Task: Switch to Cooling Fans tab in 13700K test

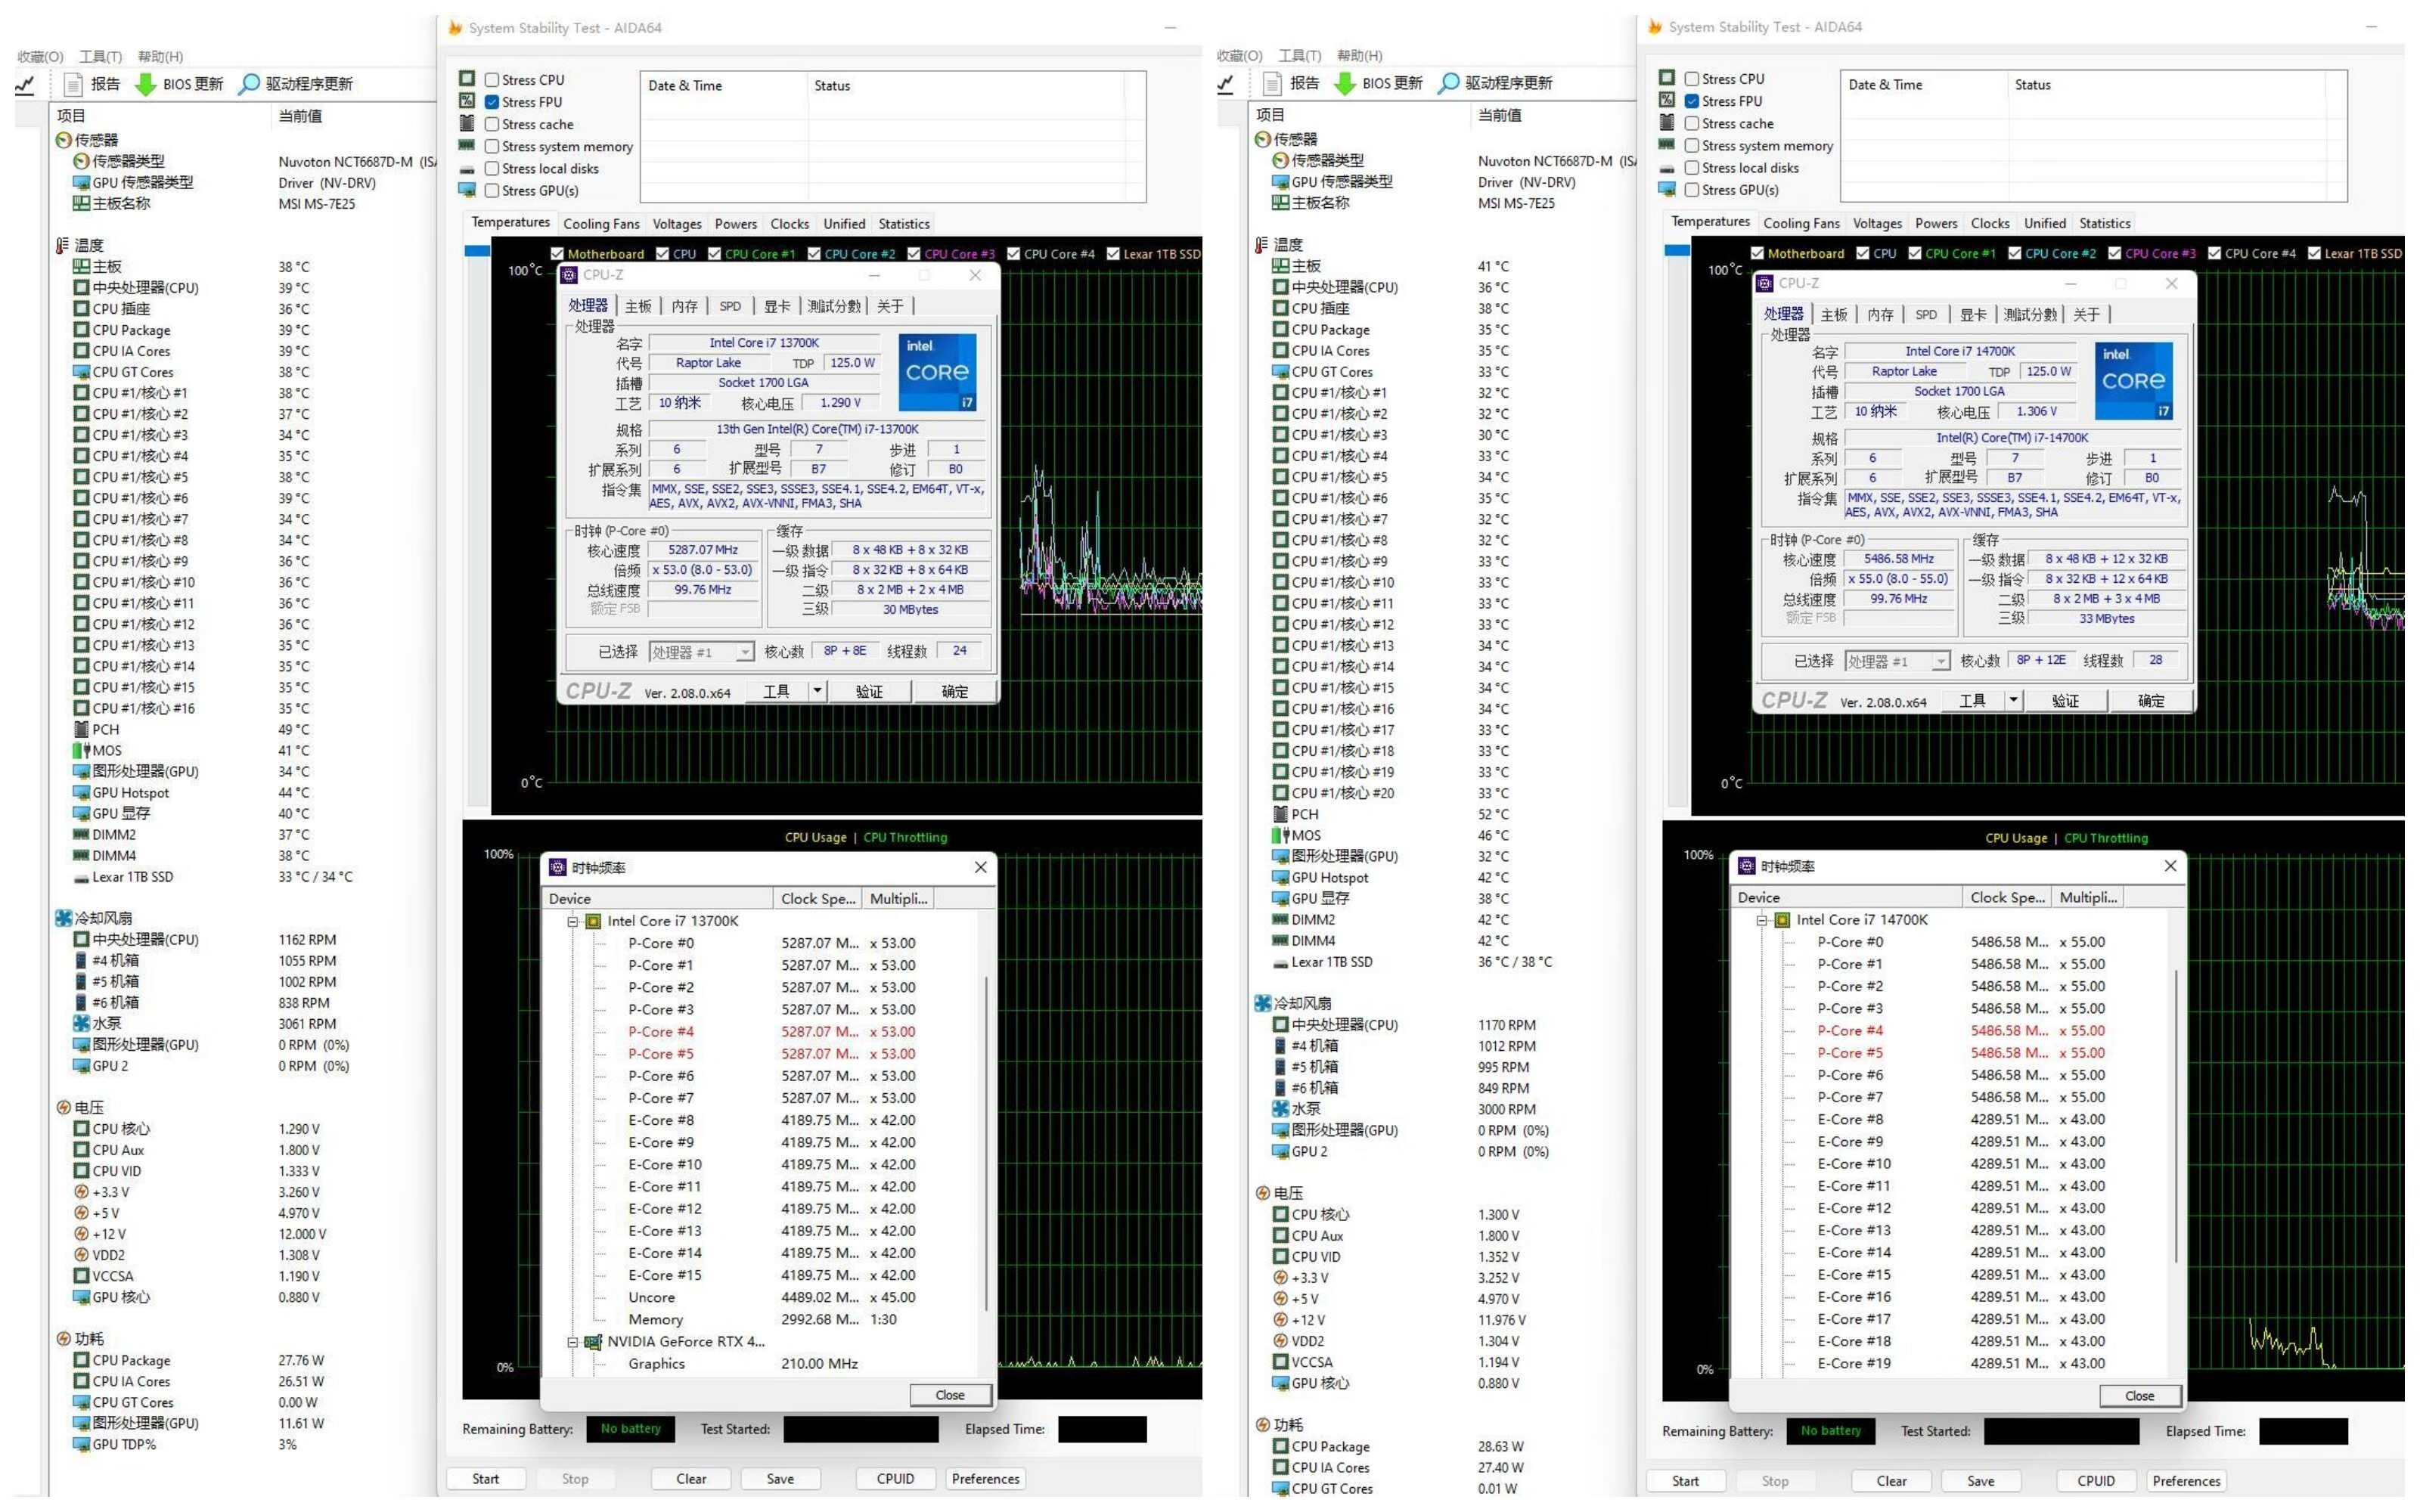Action: point(601,224)
